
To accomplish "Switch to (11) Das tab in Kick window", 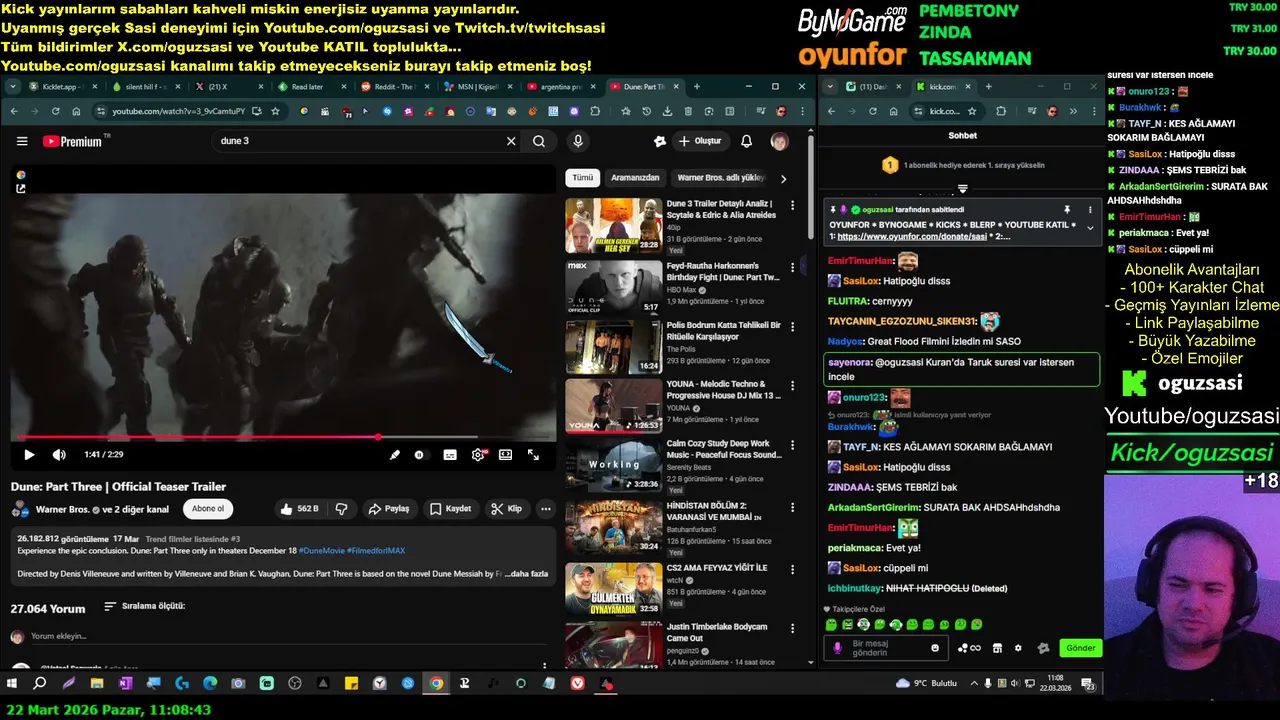I will pyautogui.click(x=873, y=87).
